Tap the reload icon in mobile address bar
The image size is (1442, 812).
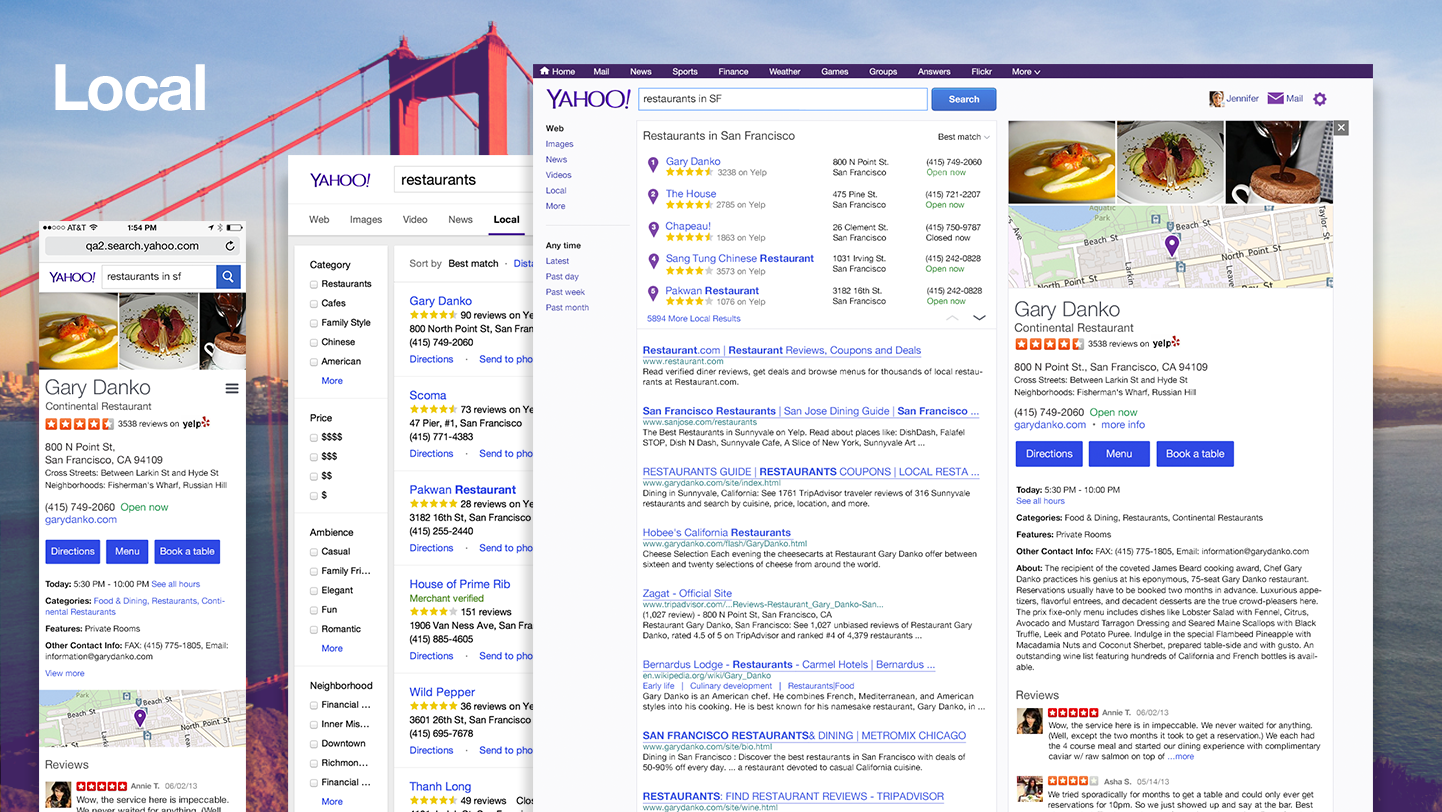click(230, 246)
